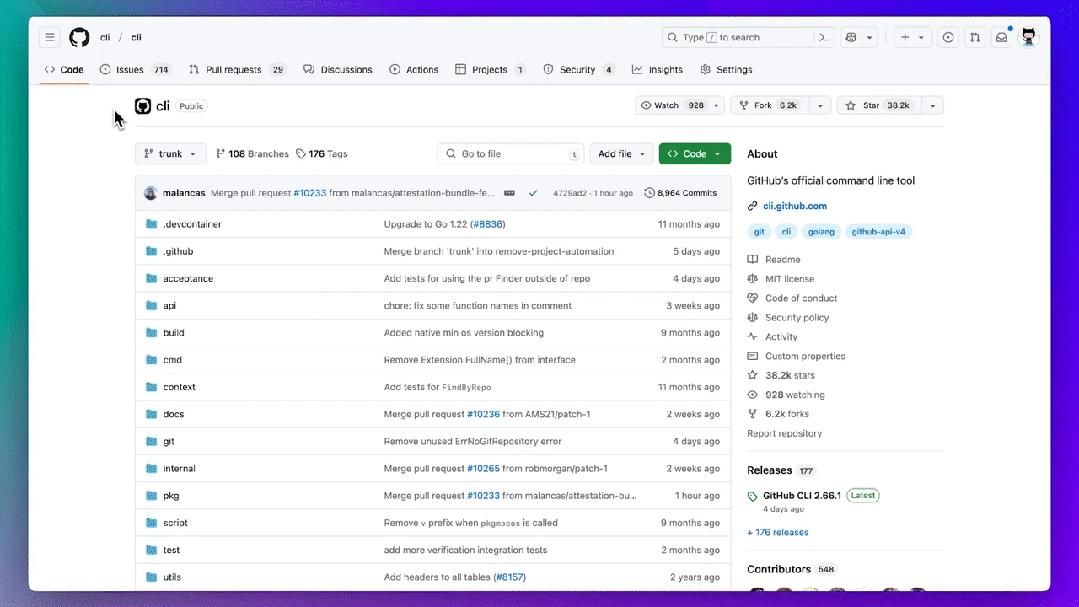Click the Go to file search field
This screenshot has width=1079, height=607.
click(x=510, y=153)
